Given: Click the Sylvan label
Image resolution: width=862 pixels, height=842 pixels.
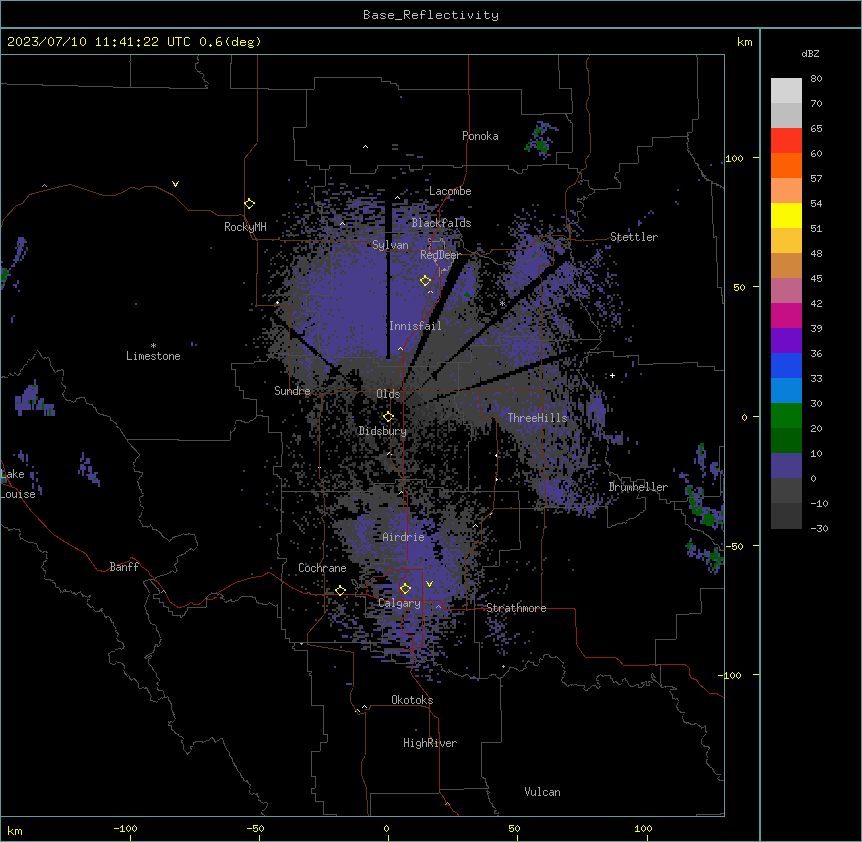Looking at the screenshot, I should coord(390,245).
